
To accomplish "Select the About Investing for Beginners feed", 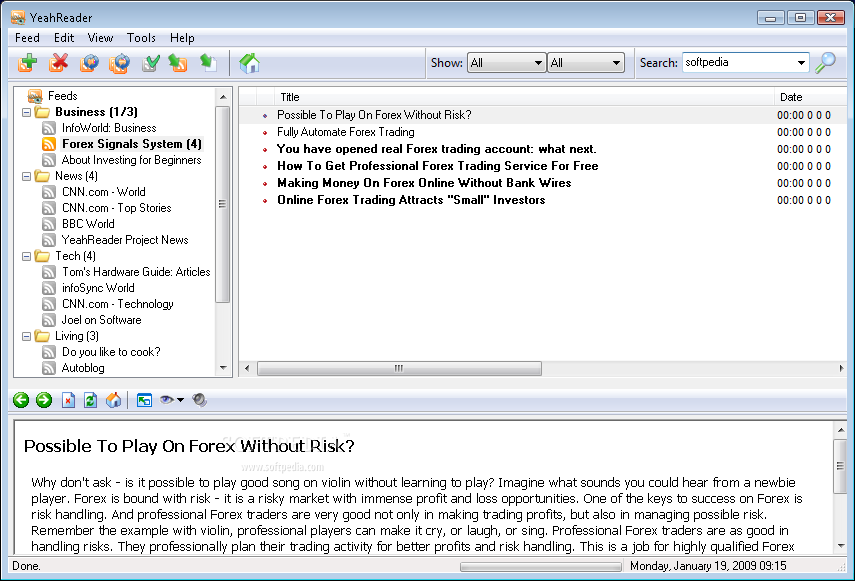I will 131,160.
